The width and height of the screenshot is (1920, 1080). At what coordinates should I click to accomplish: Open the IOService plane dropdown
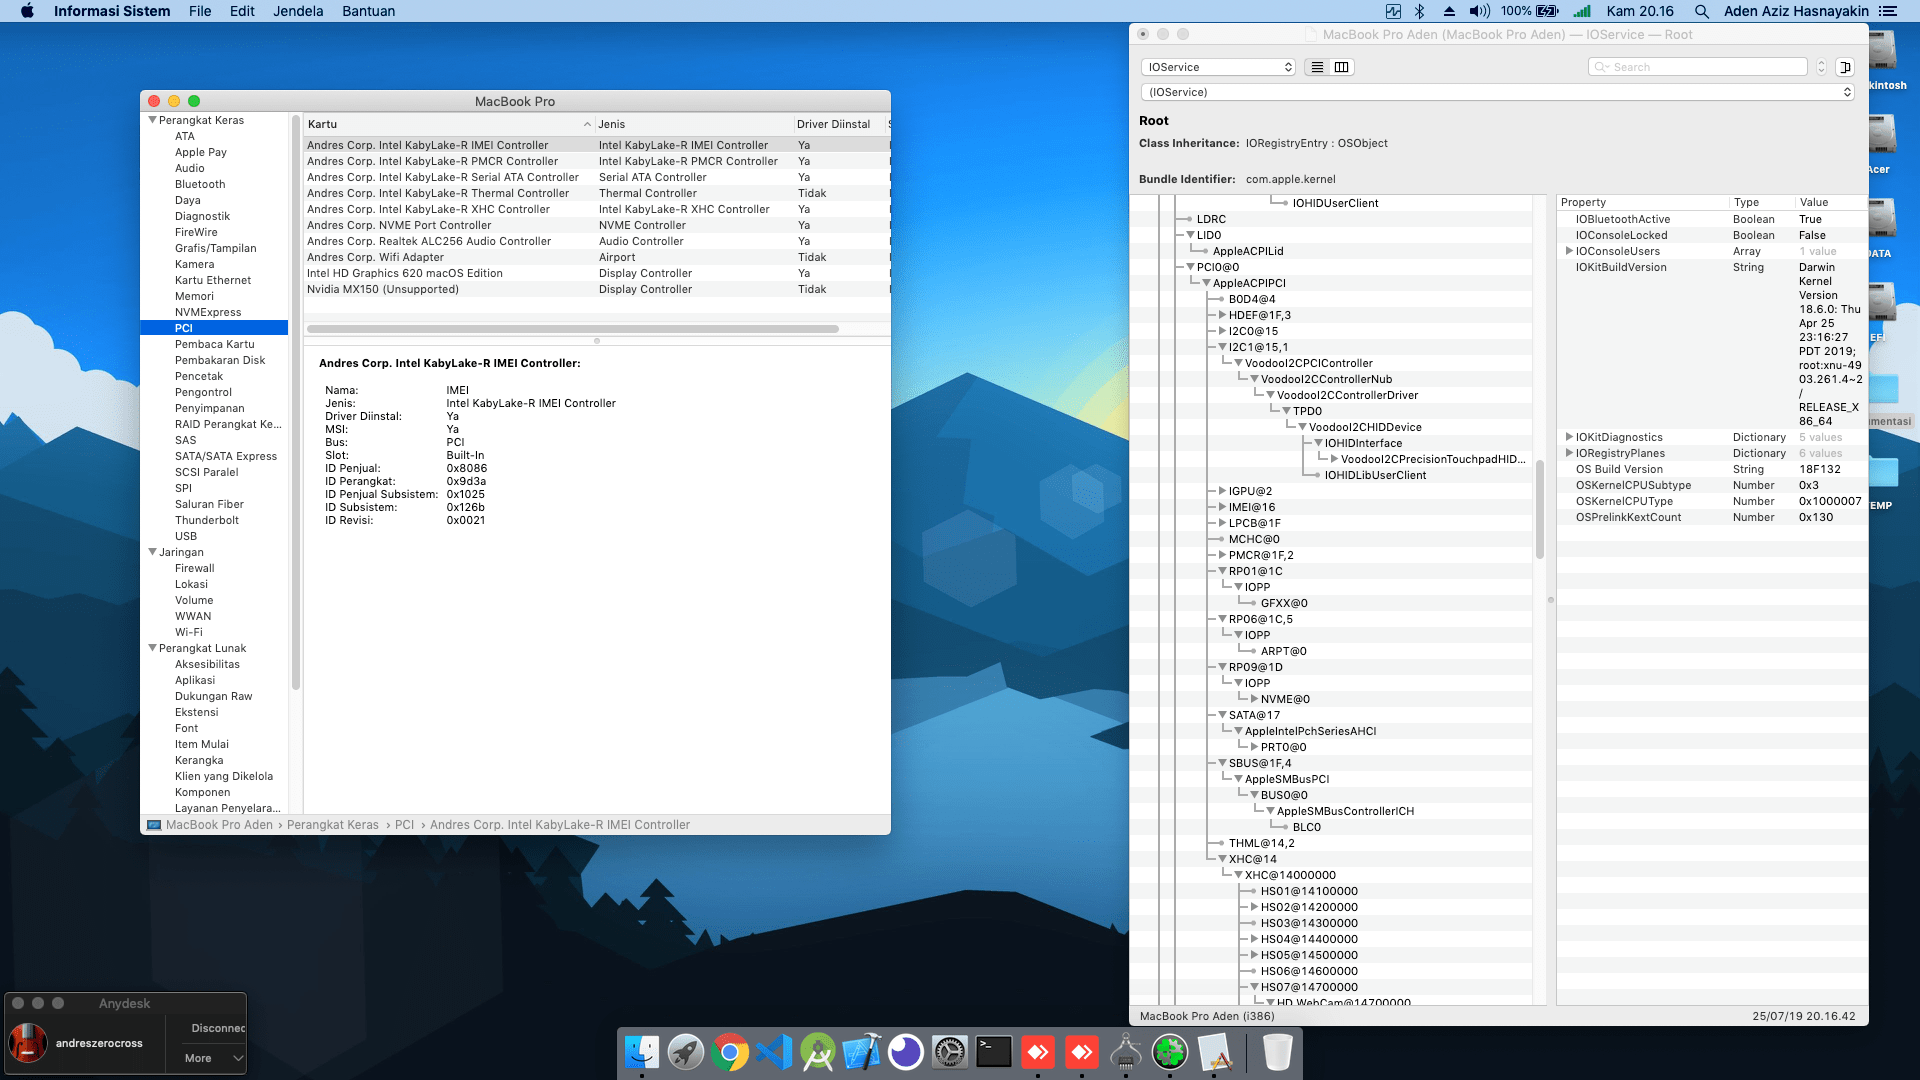click(1218, 67)
